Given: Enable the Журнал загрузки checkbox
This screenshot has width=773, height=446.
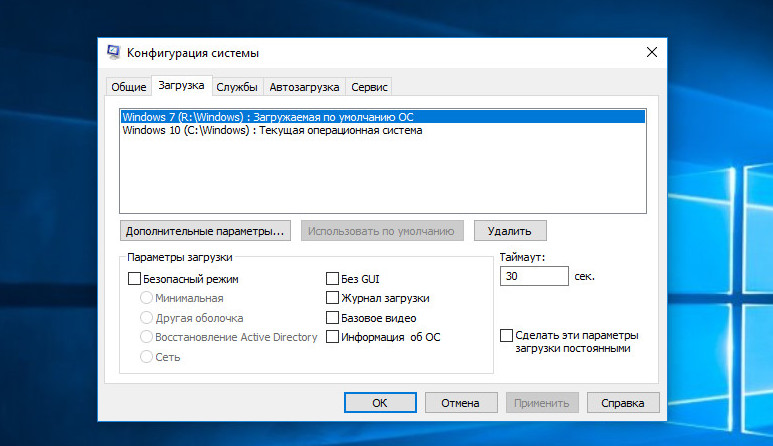Looking at the screenshot, I should 332,298.
